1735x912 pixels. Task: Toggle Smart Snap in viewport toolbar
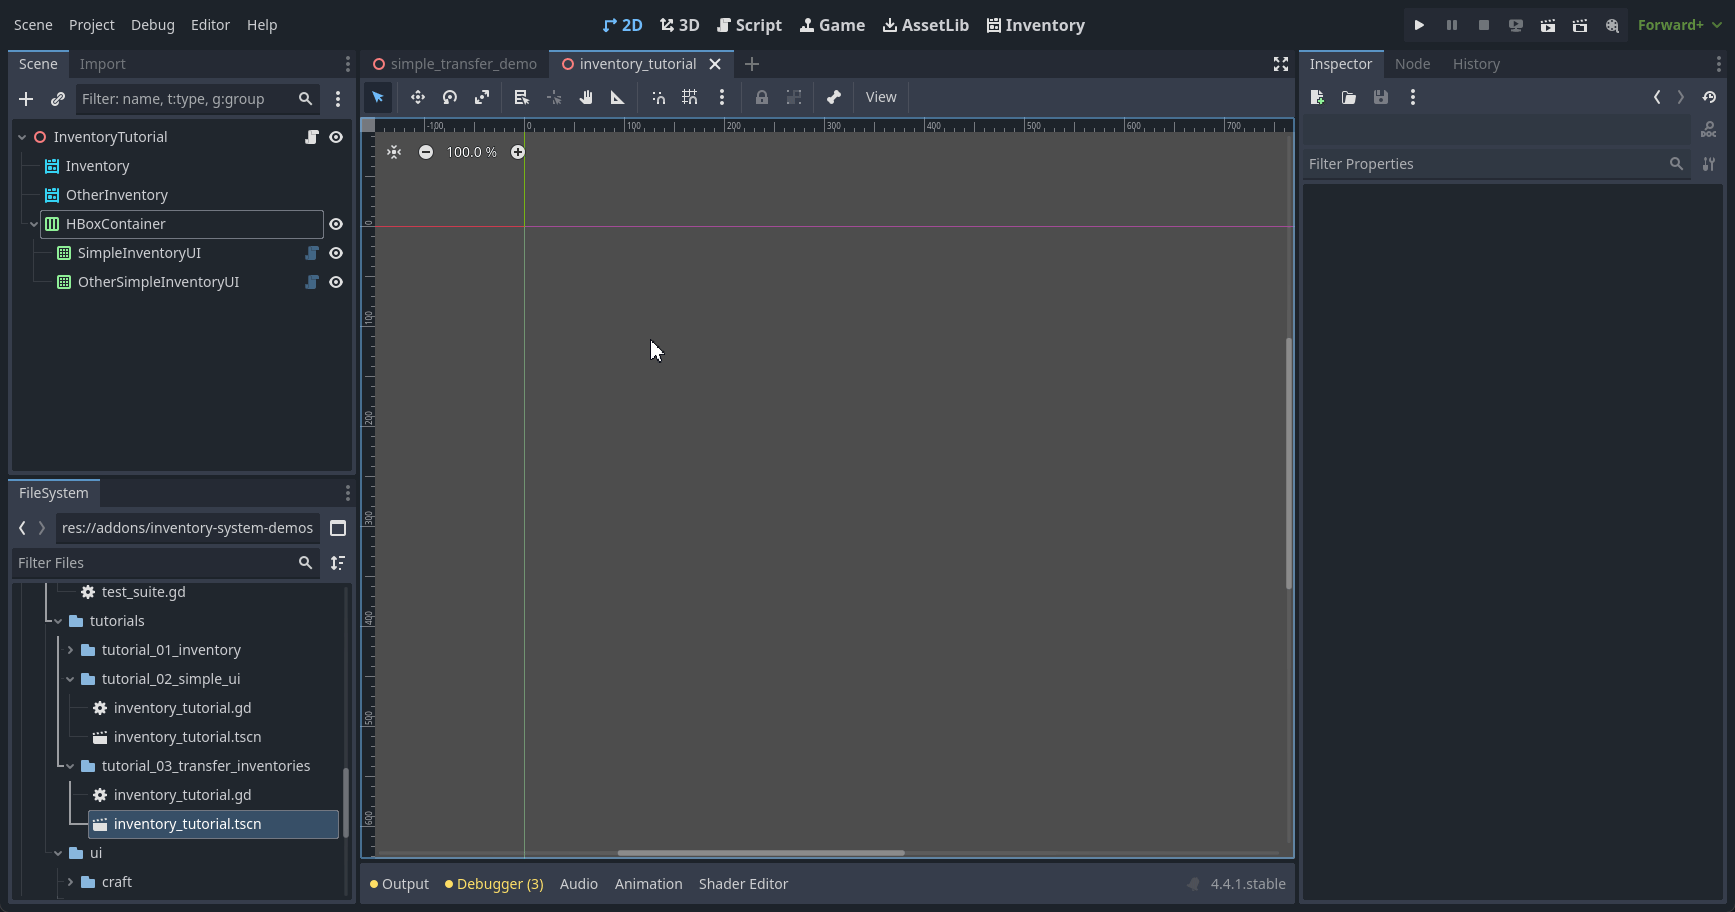pos(658,97)
